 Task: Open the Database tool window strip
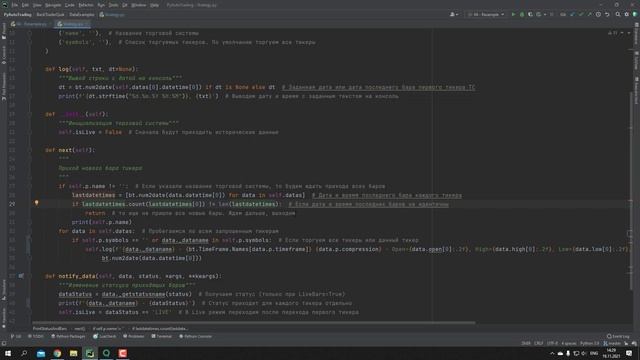coord(636,34)
